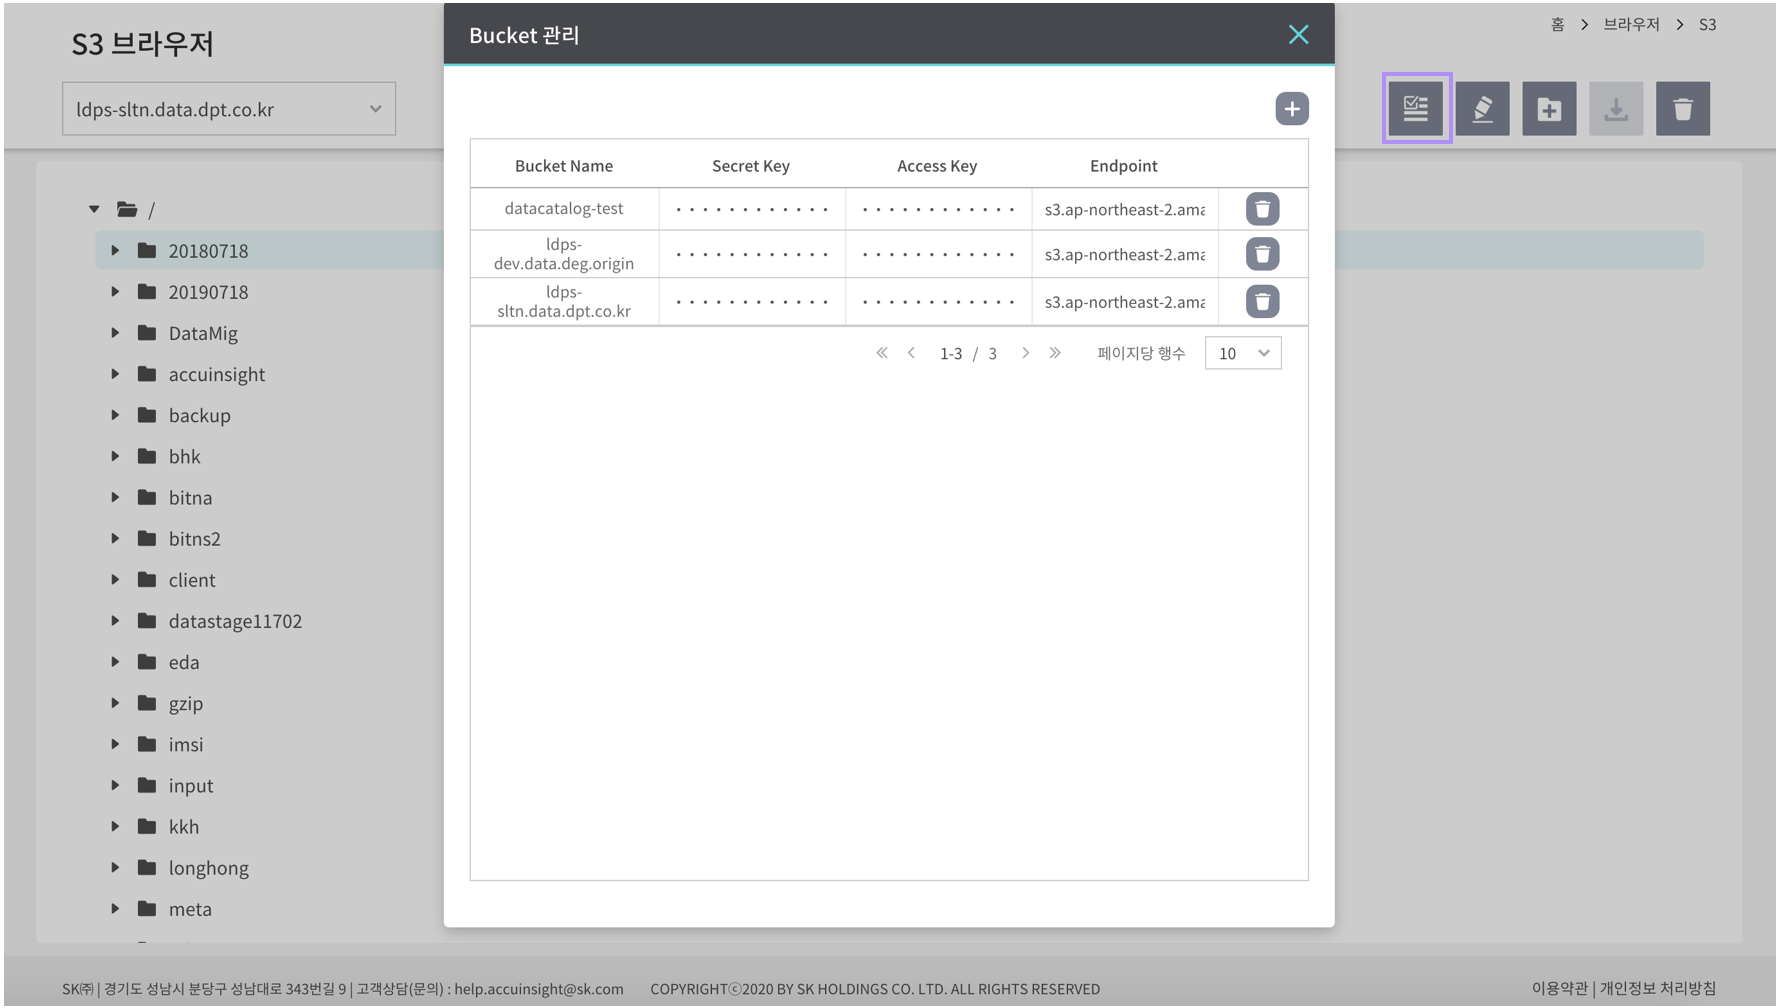The width and height of the screenshot is (1778, 1008).
Task: Expand the 20180718 folder
Action: coord(115,250)
